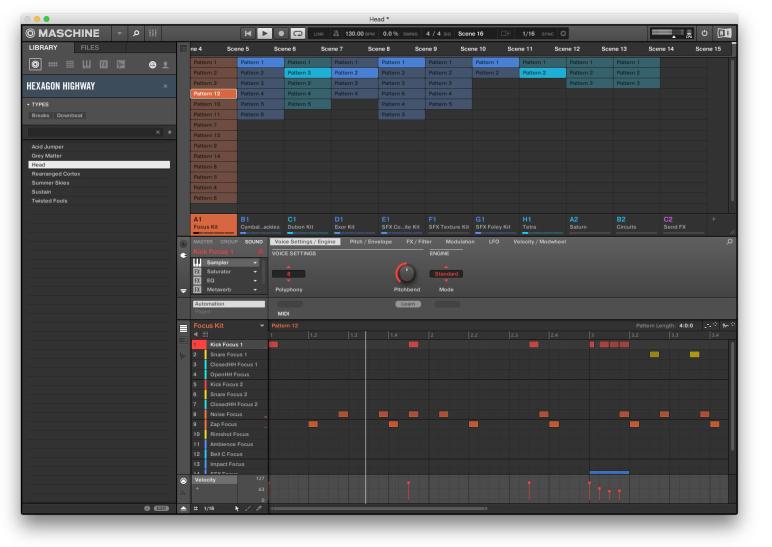Toggle the favorites star next to search

point(169,132)
